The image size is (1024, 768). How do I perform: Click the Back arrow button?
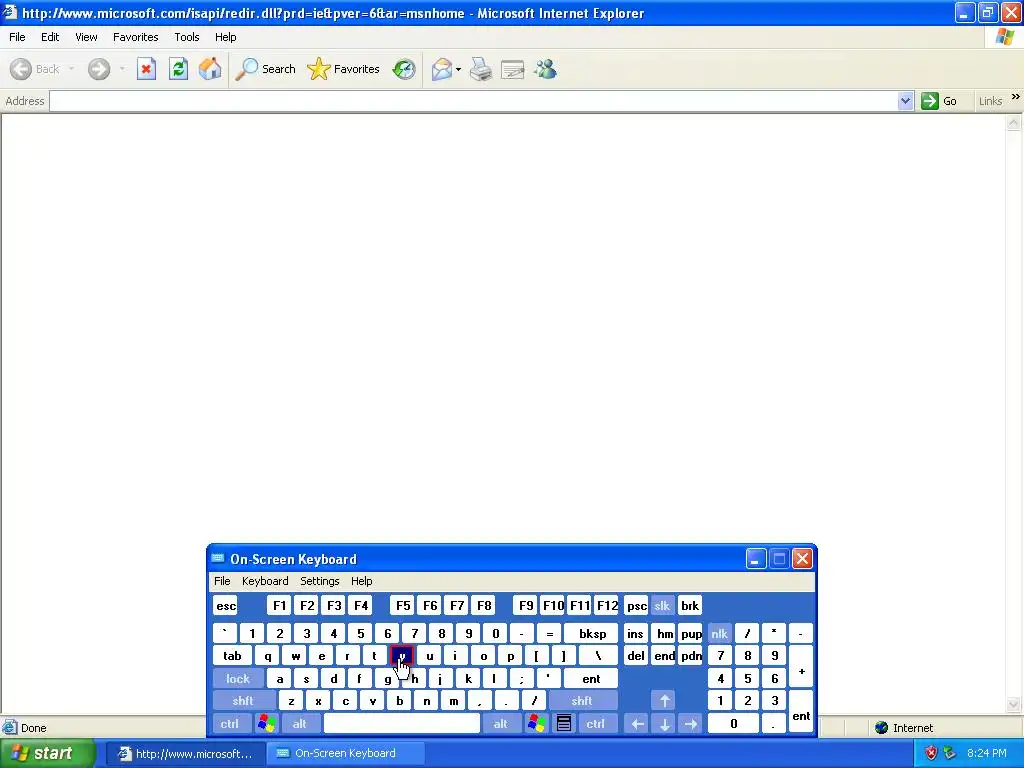[35, 69]
